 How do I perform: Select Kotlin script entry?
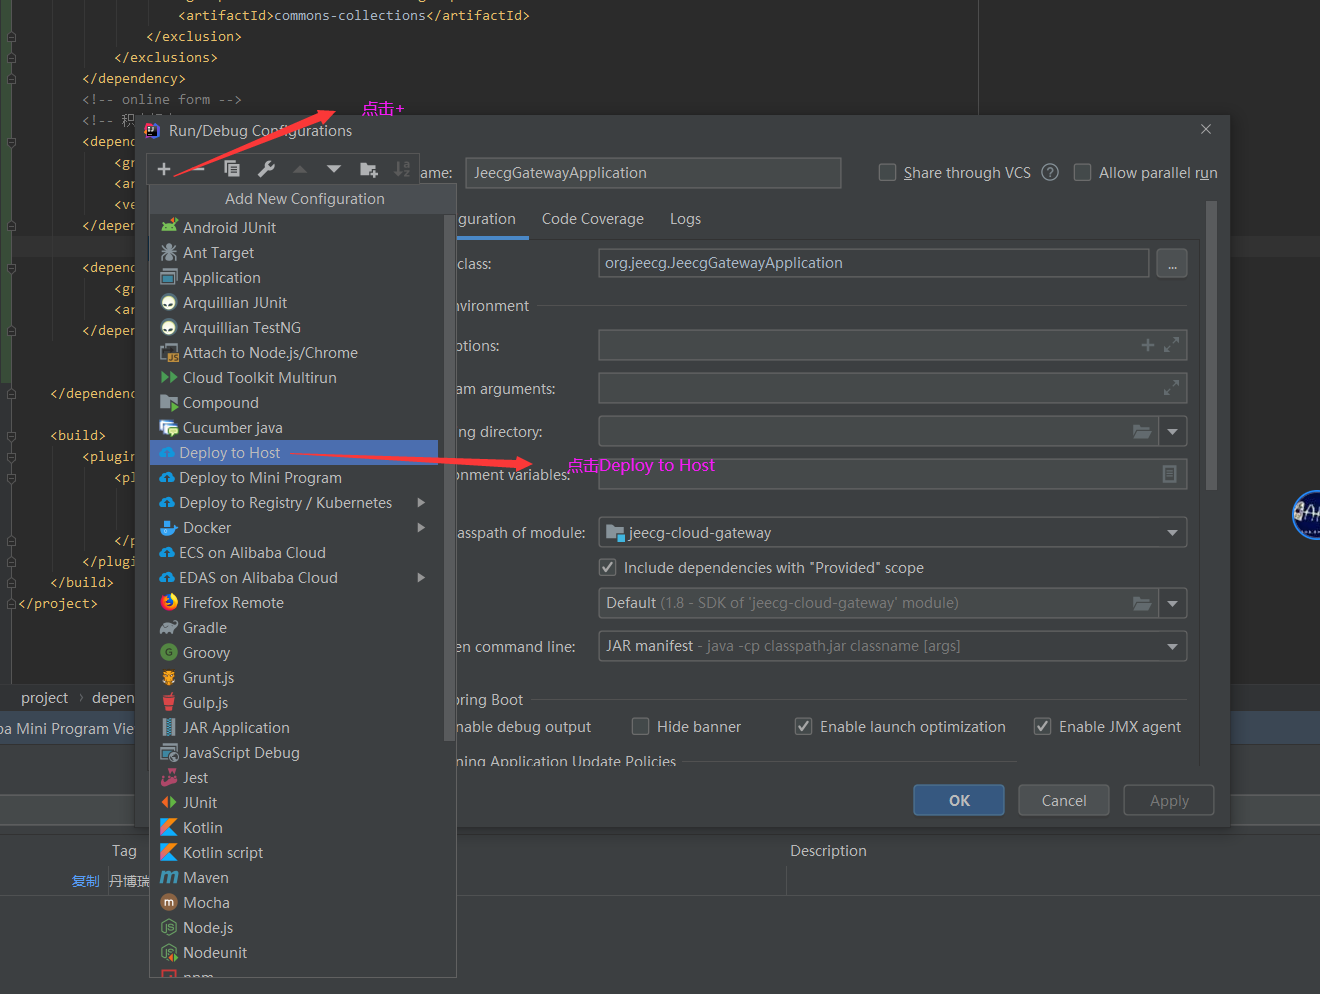[x=294, y=852]
